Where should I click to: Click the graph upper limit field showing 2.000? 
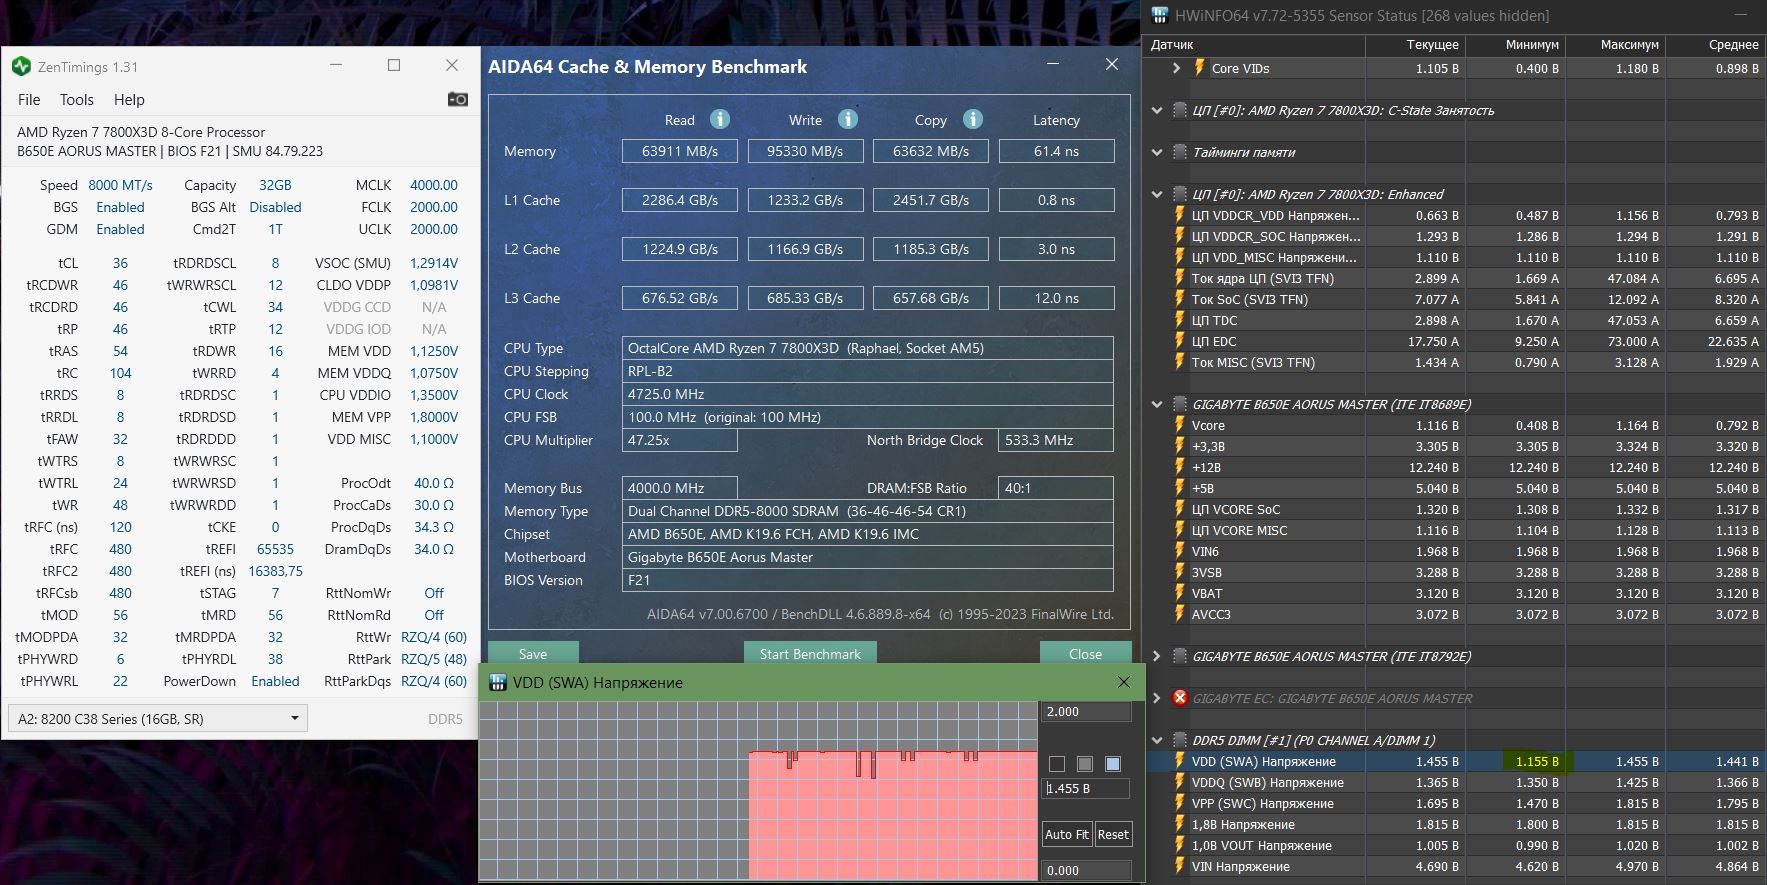point(1086,712)
